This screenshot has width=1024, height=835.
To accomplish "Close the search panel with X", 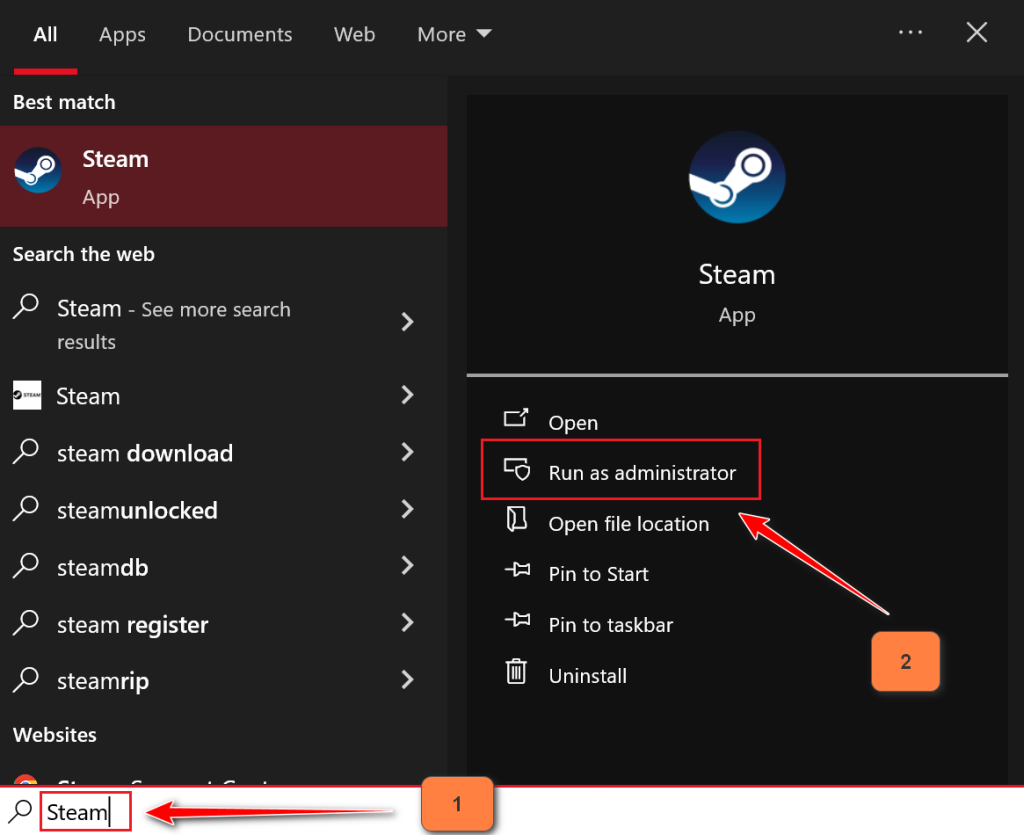I will (x=977, y=32).
